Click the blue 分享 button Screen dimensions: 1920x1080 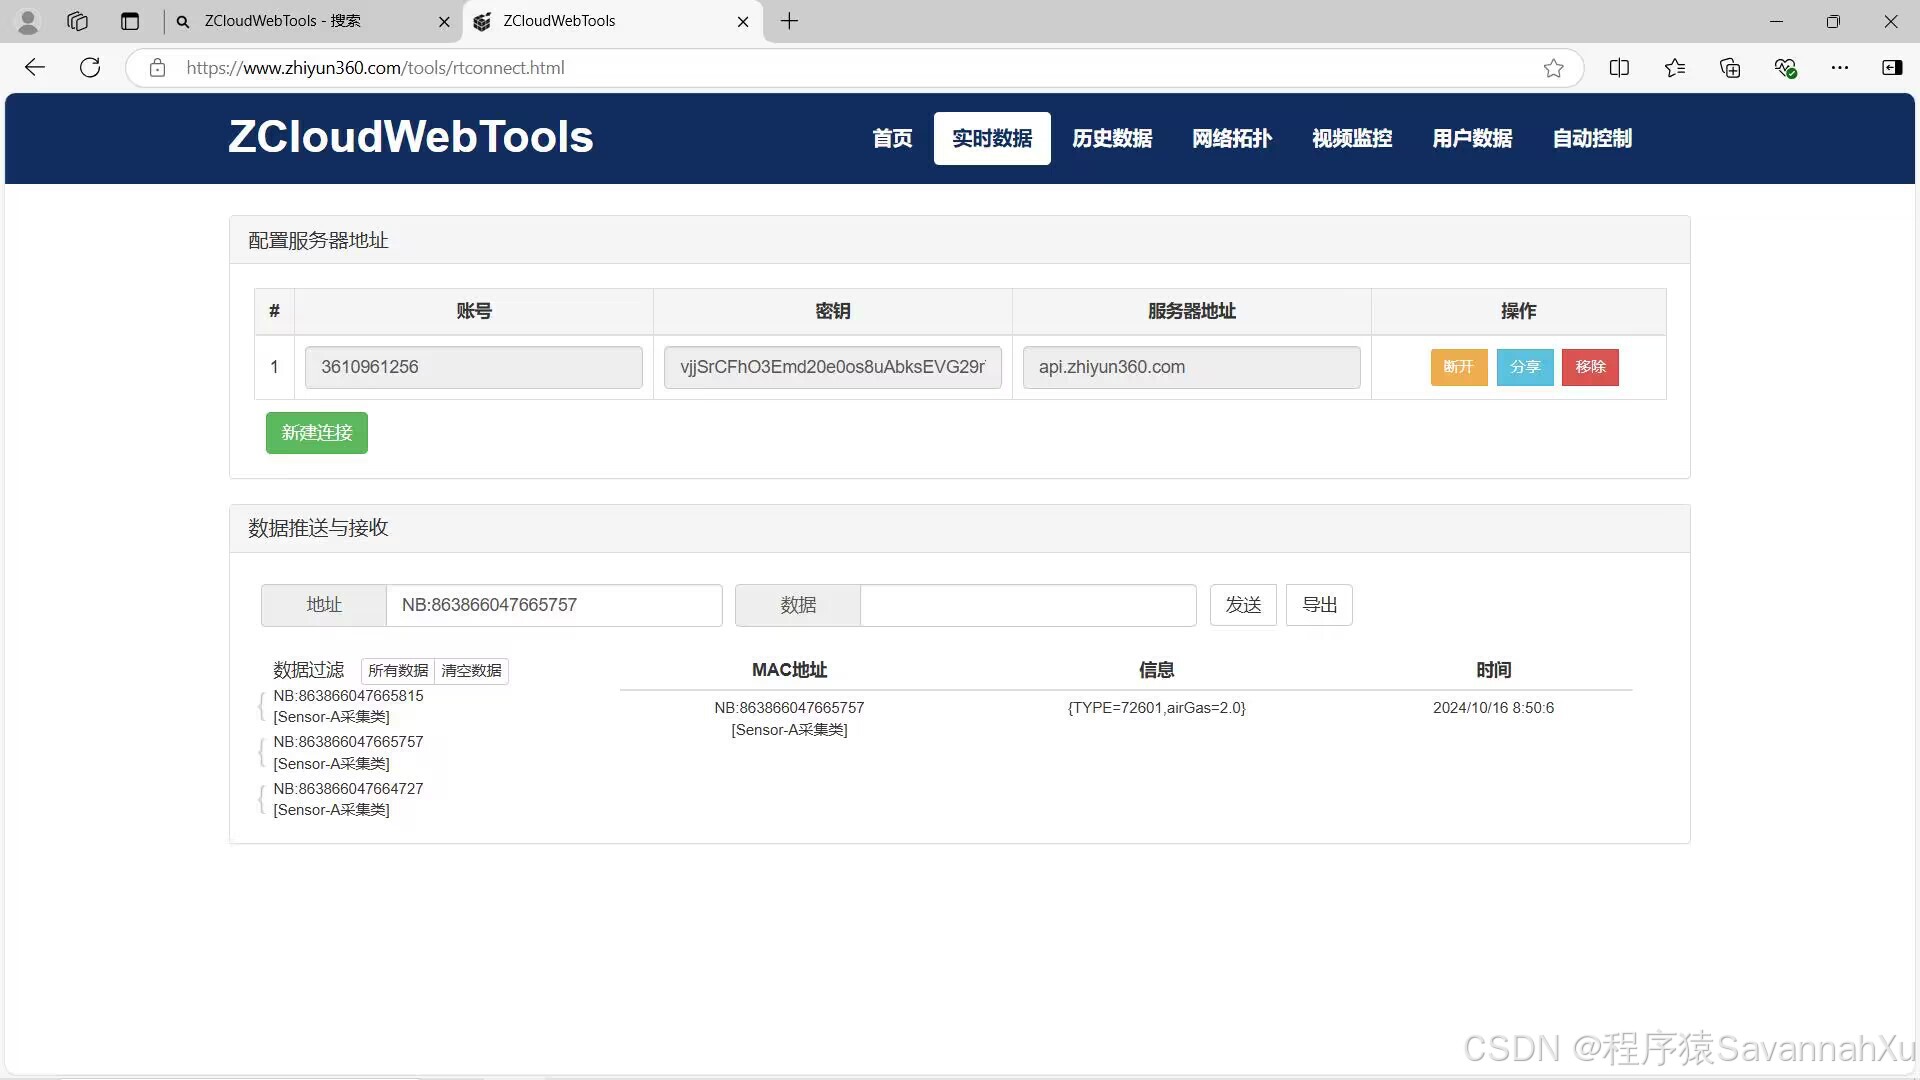[x=1524, y=367]
